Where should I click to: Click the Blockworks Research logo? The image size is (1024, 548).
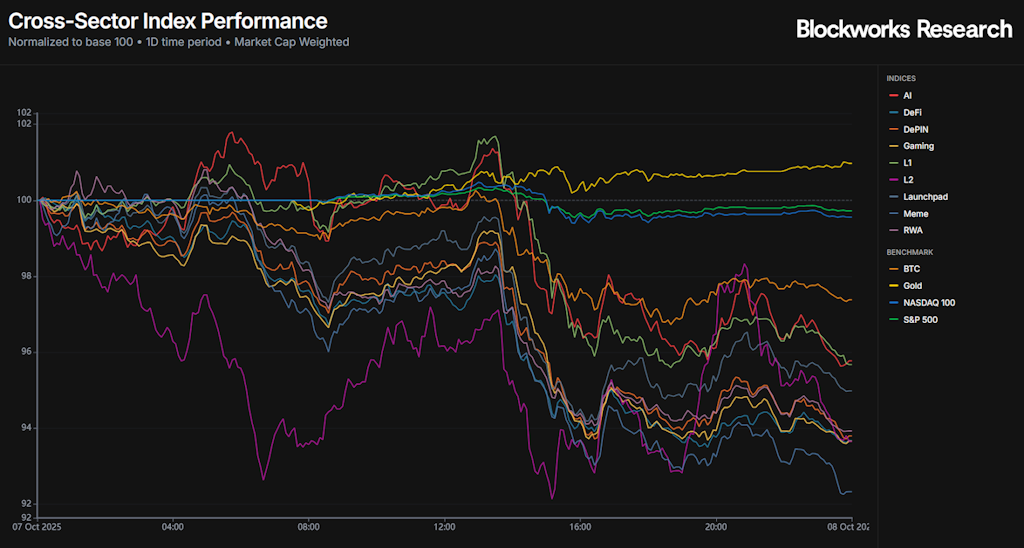coord(904,29)
